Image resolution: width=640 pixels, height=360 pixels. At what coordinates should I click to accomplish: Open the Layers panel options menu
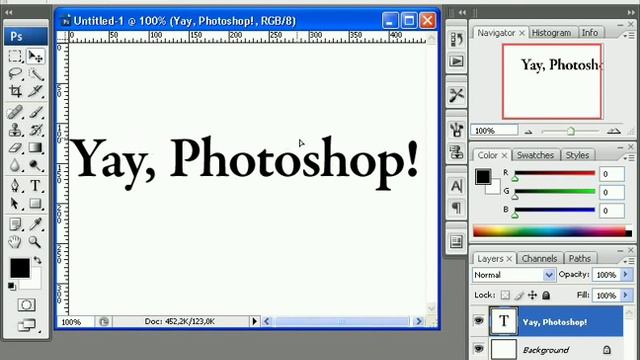tap(628, 261)
